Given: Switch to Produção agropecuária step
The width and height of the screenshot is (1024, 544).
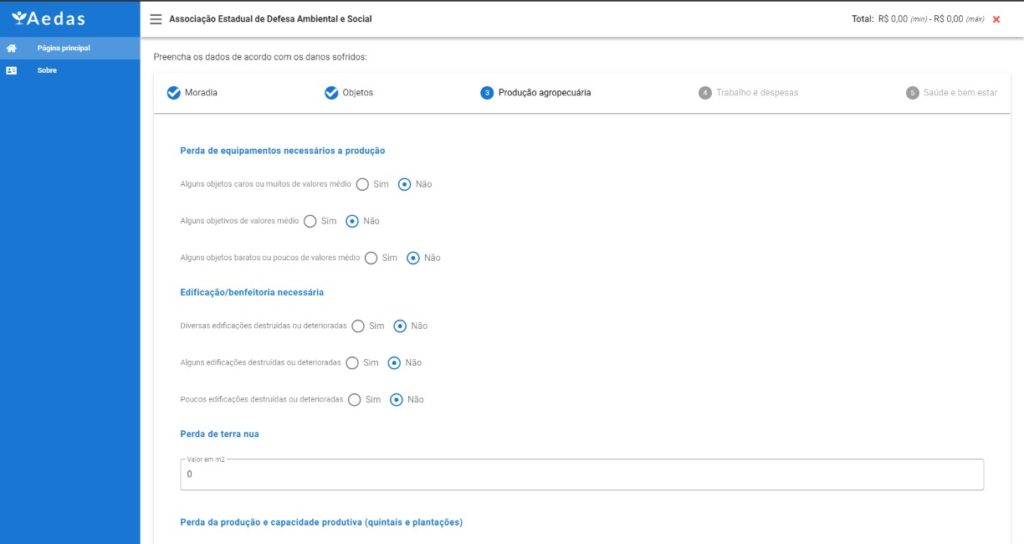Looking at the screenshot, I should pyautogui.click(x=544, y=93).
